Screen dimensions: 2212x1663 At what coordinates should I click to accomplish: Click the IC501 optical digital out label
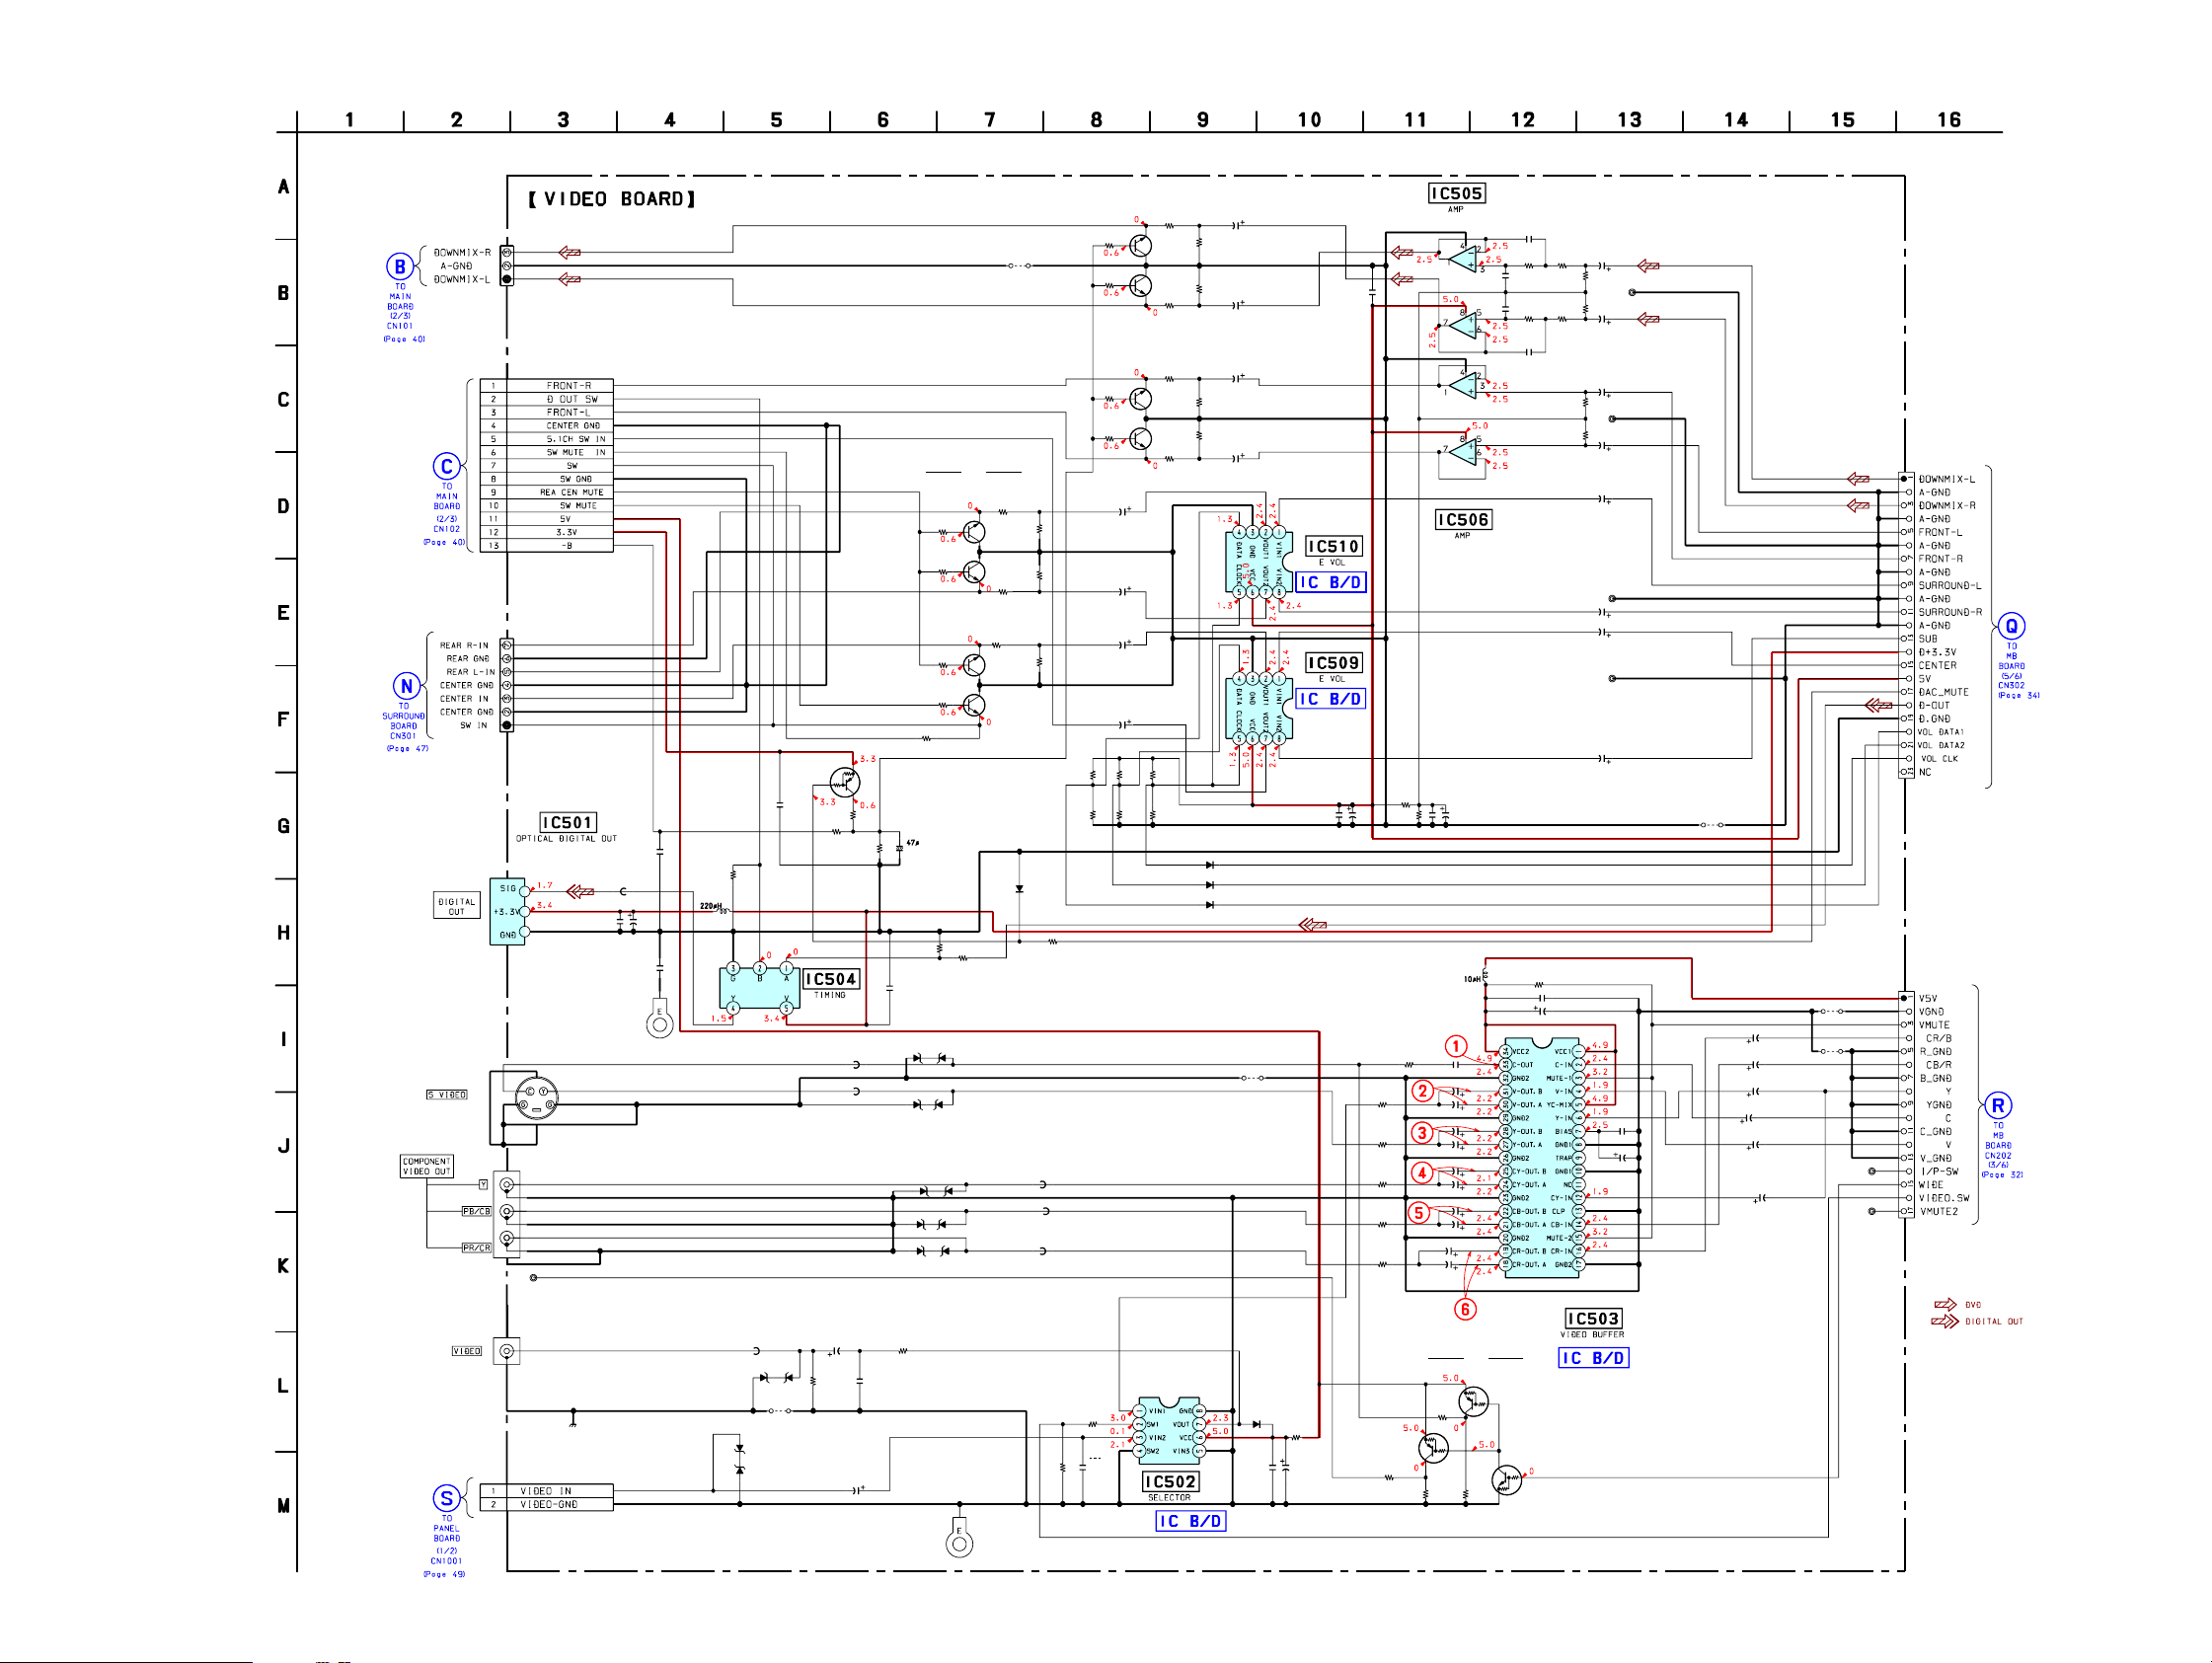[567, 823]
